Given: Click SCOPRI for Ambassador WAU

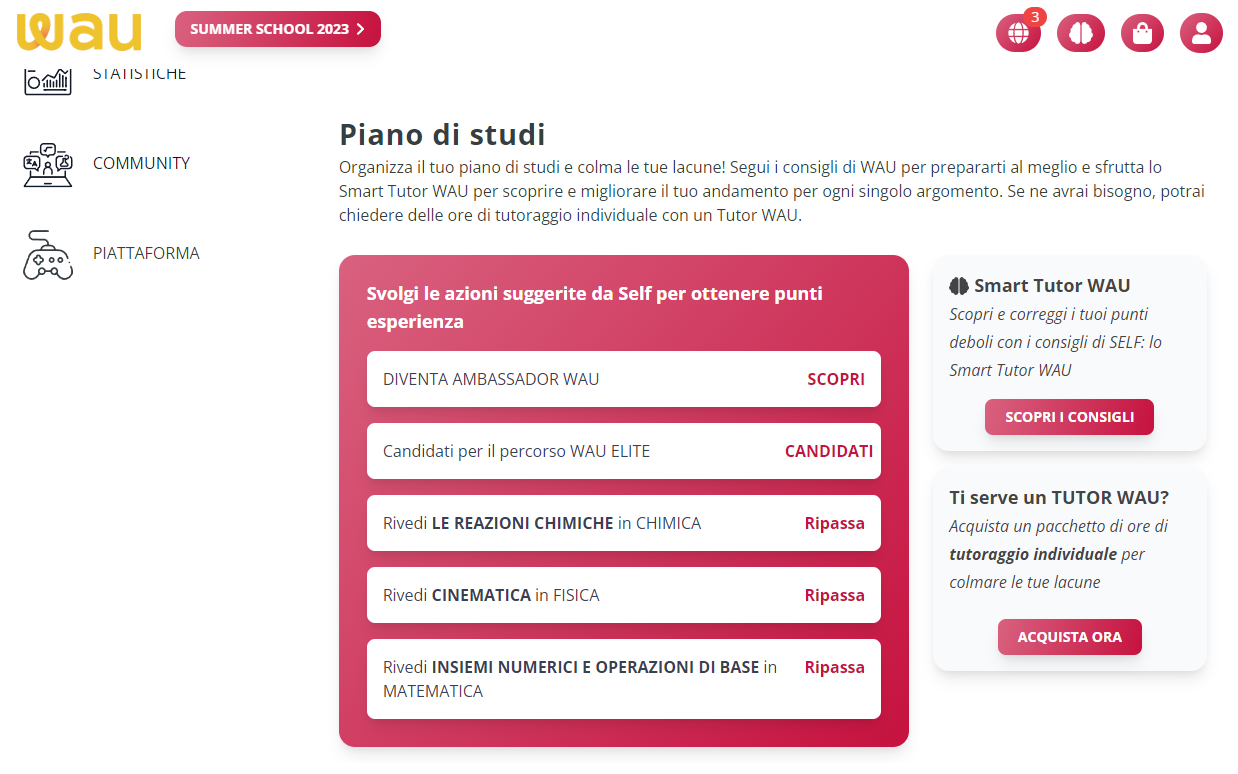Looking at the screenshot, I should (x=836, y=379).
